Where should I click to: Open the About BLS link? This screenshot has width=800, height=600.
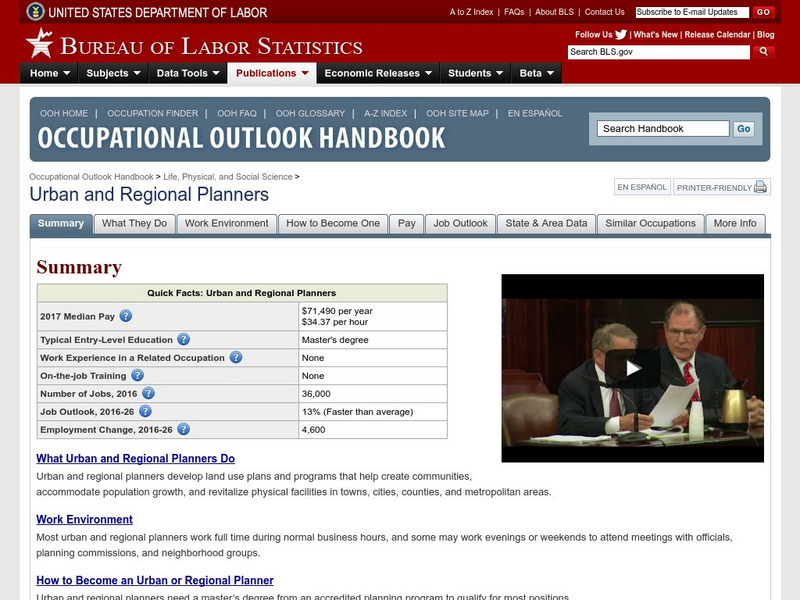click(554, 12)
